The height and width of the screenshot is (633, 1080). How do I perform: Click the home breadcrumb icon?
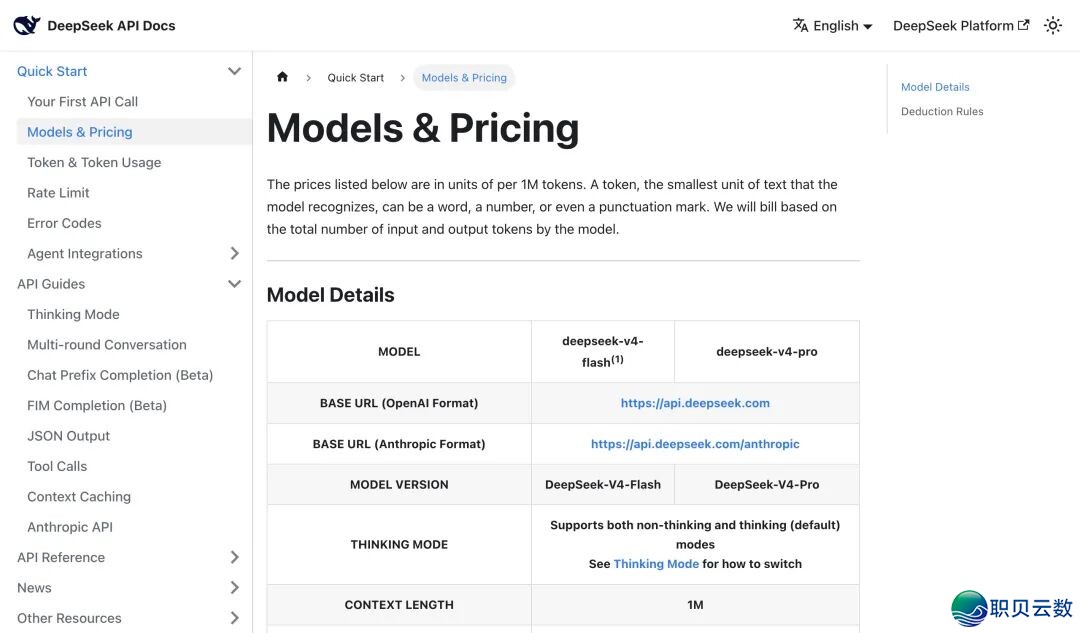point(282,77)
